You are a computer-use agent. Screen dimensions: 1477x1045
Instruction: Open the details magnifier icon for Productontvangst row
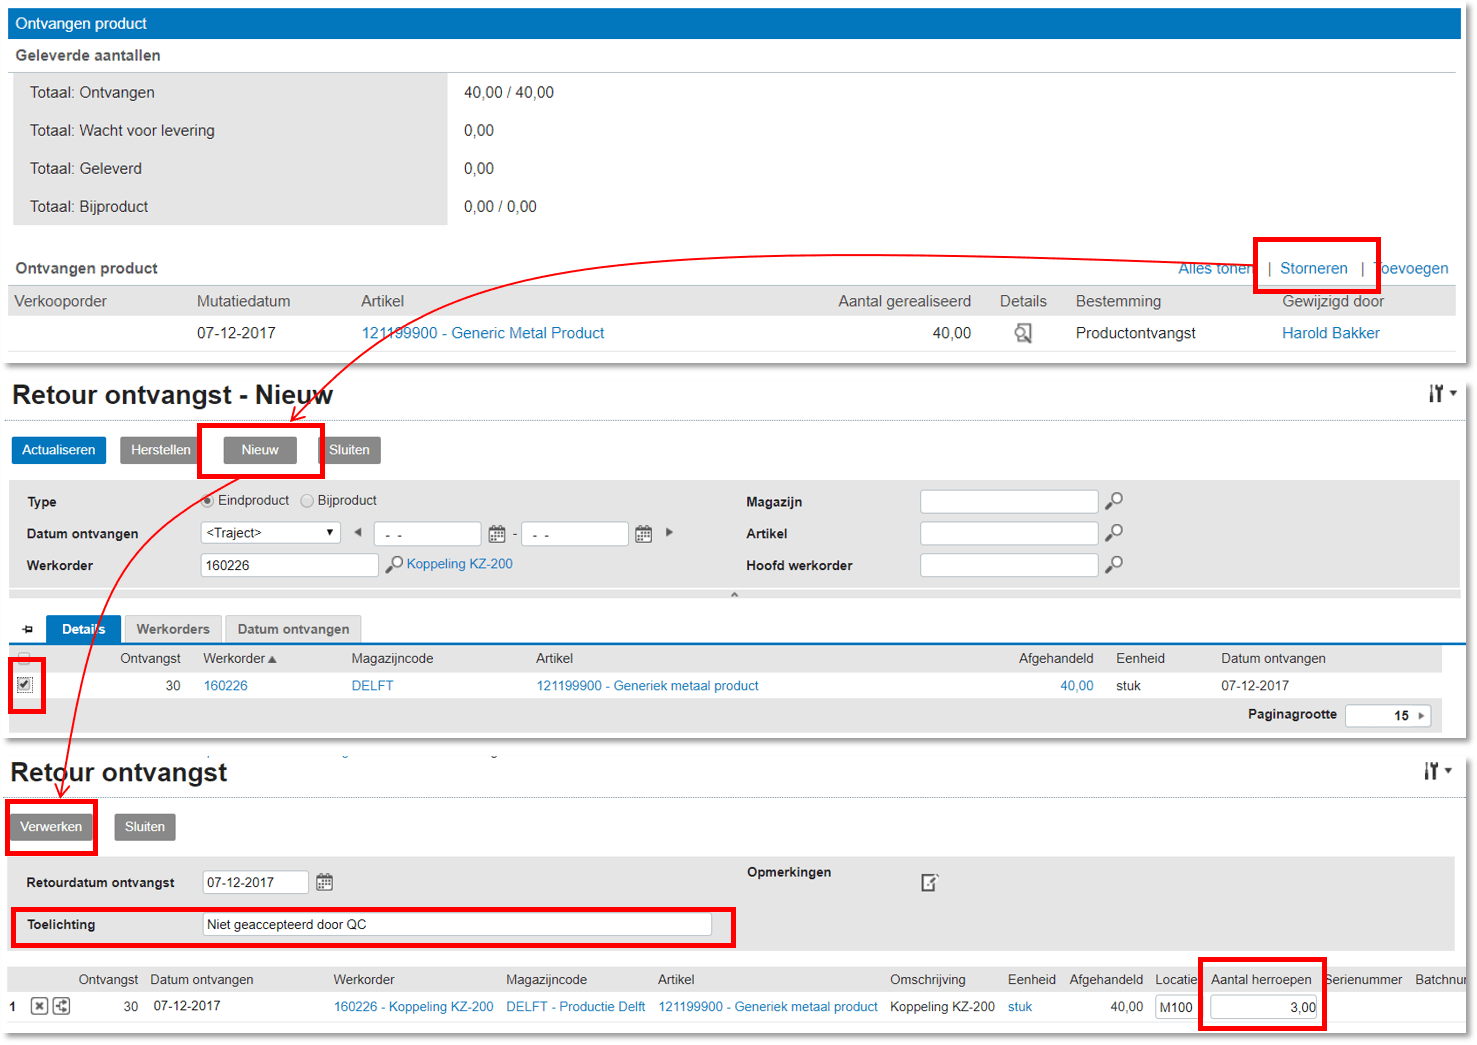coord(1022,333)
